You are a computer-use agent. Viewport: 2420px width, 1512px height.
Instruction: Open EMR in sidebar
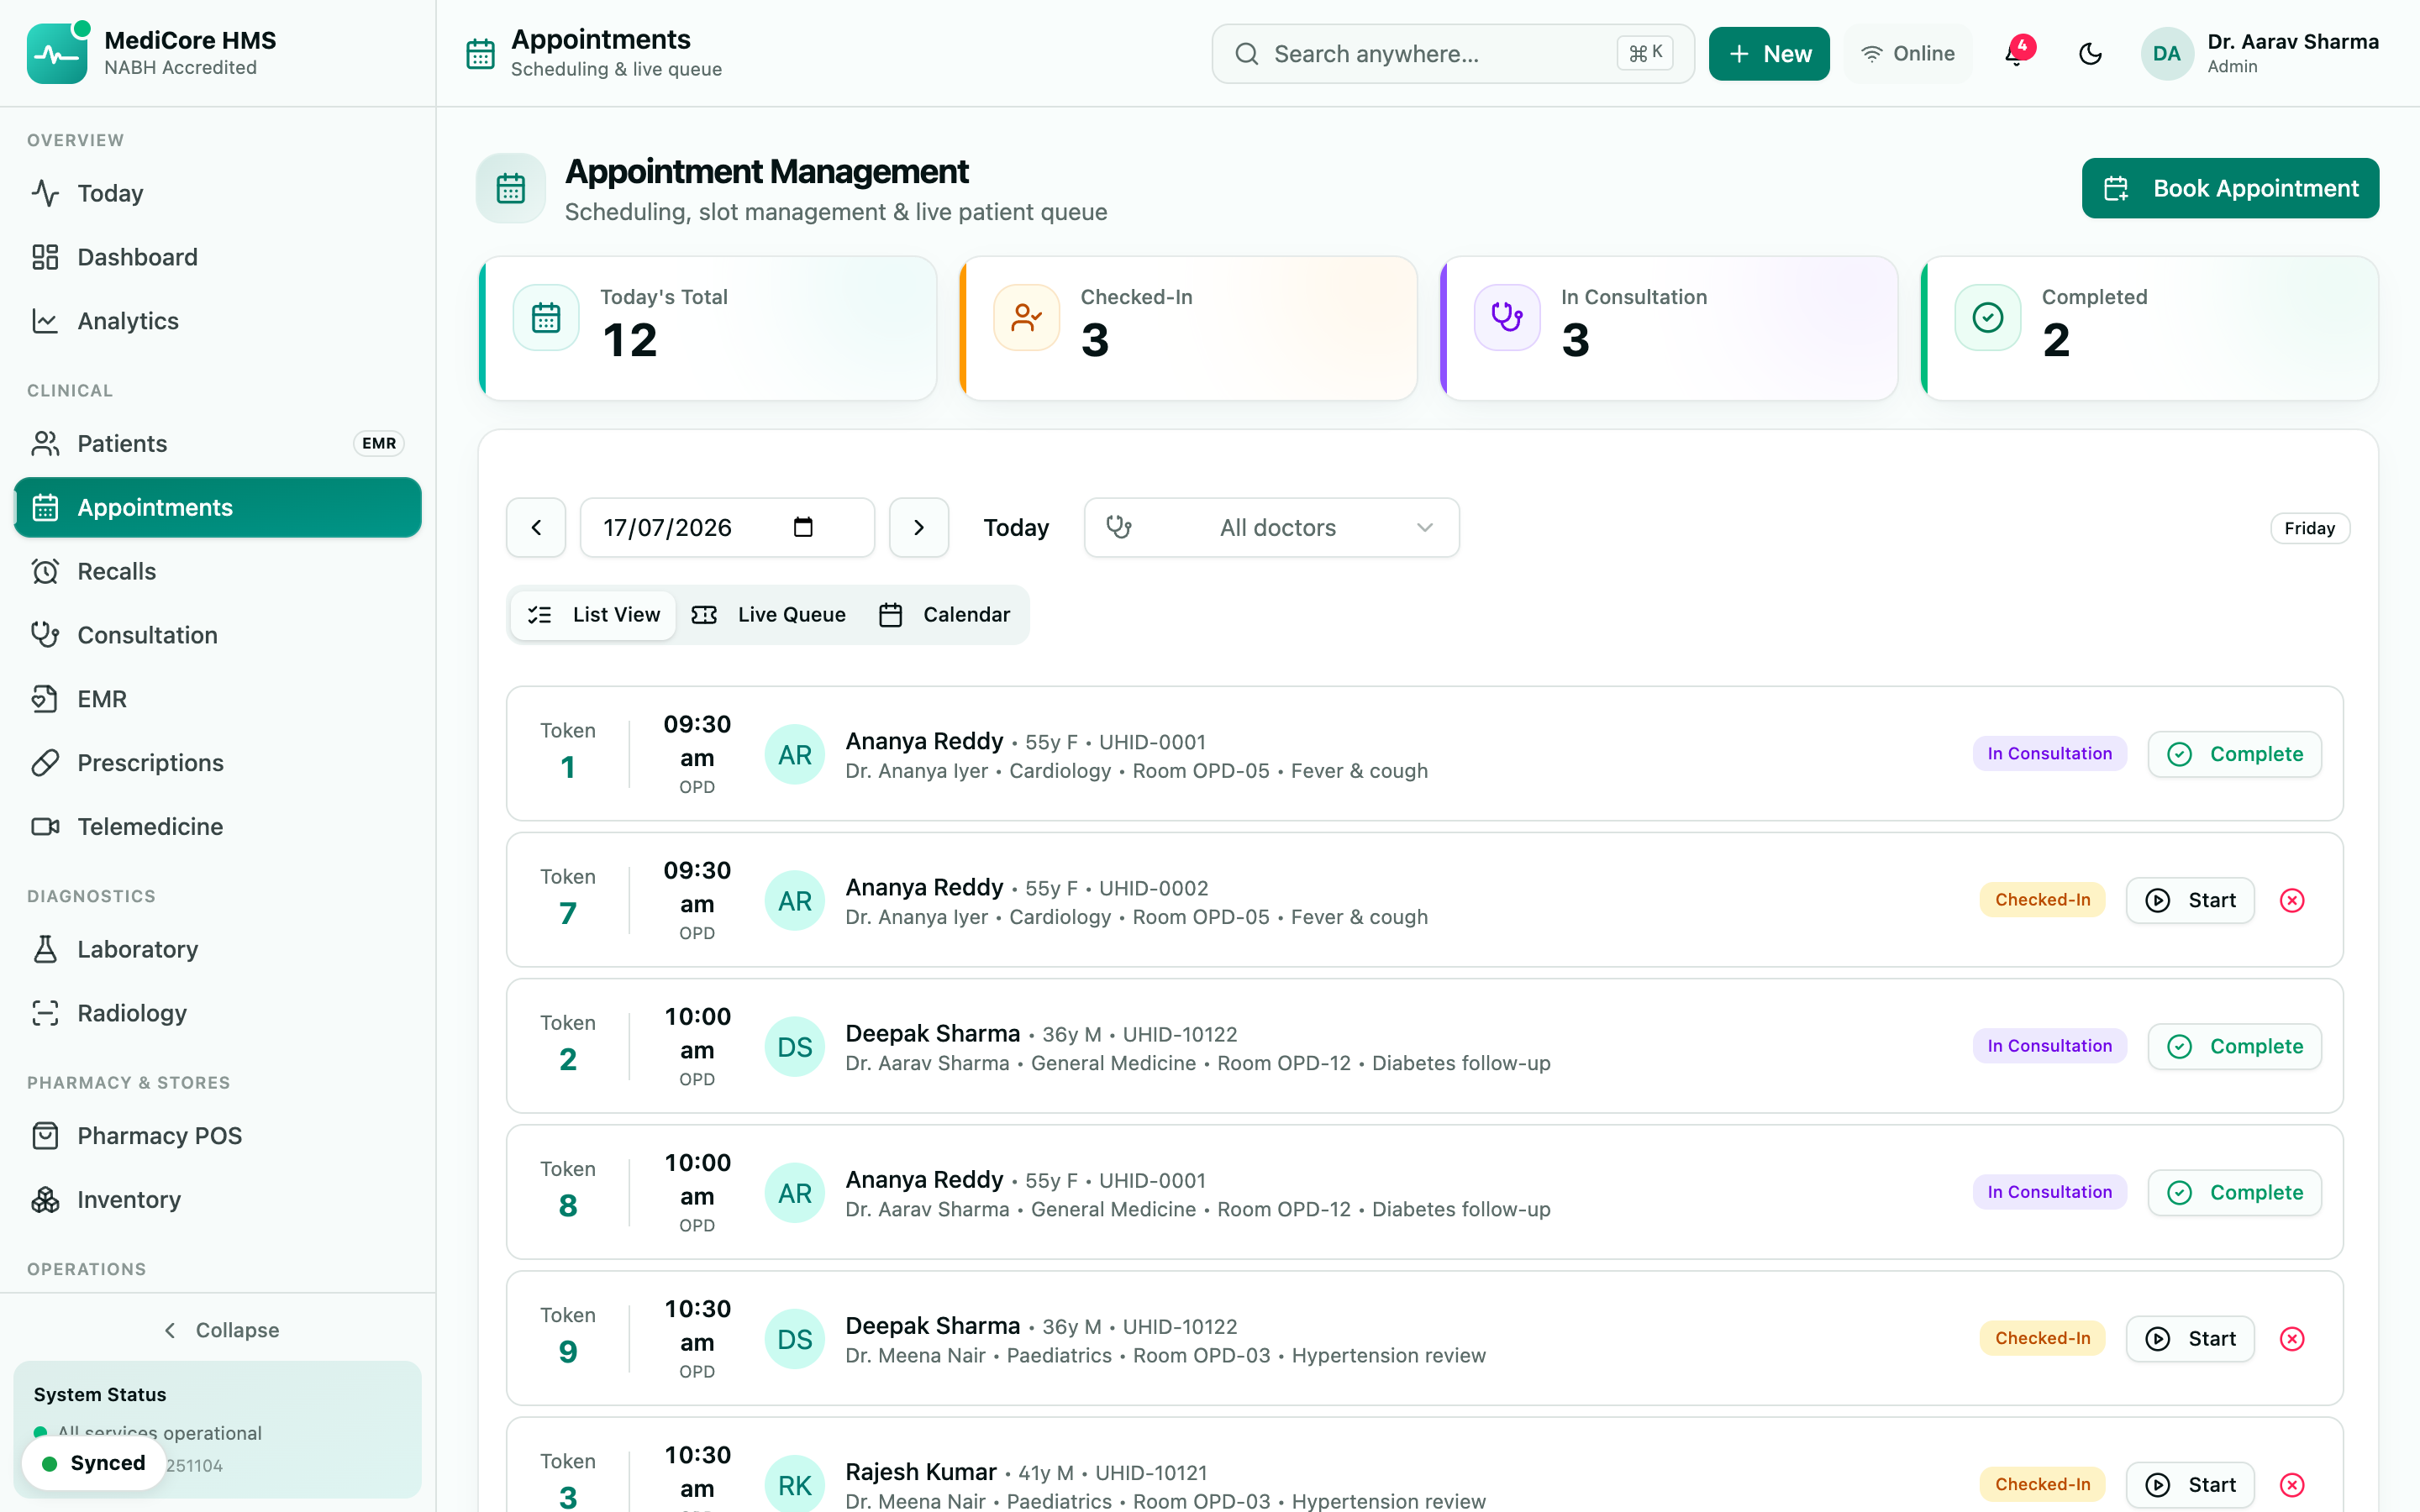point(218,699)
